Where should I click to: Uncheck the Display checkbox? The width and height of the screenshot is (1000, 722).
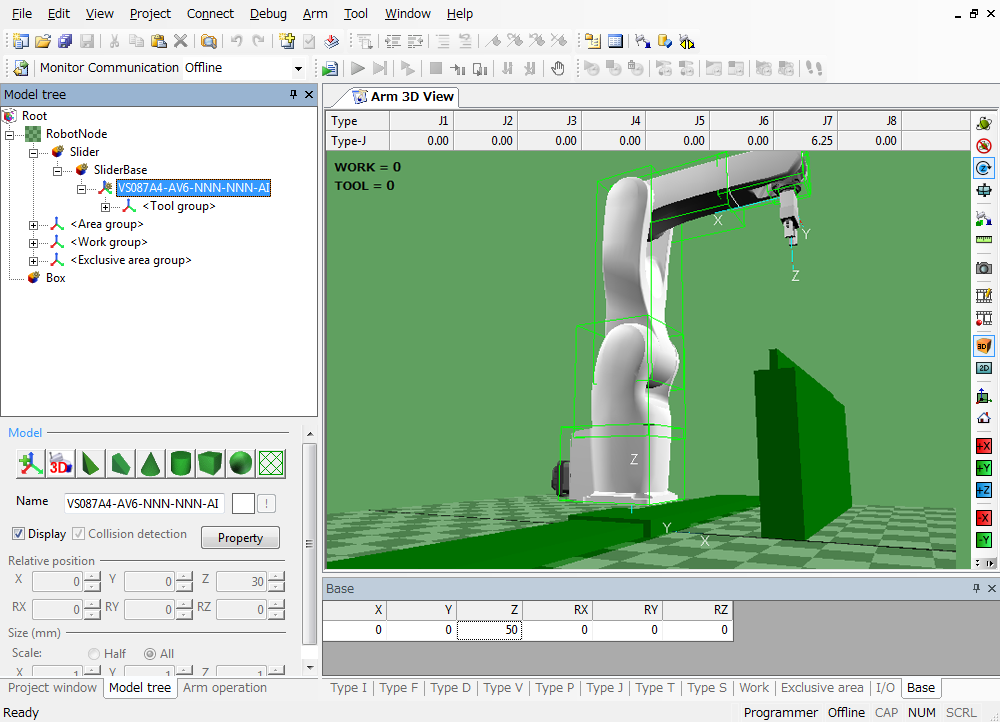(x=18, y=534)
